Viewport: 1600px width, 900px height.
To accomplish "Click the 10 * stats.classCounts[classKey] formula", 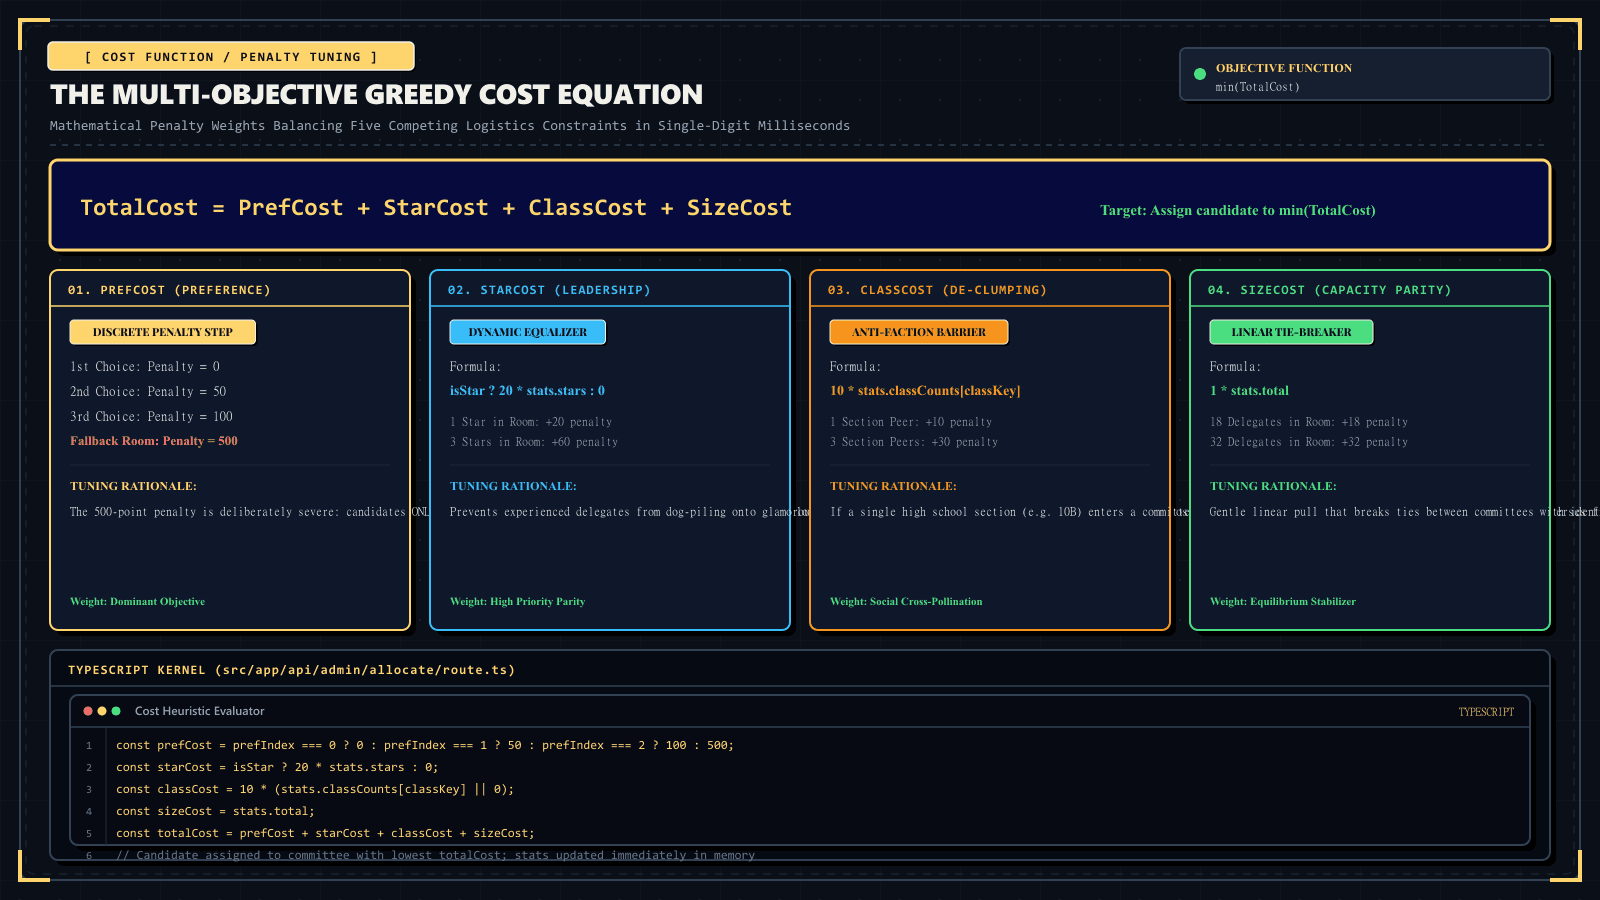I will coord(925,391).
